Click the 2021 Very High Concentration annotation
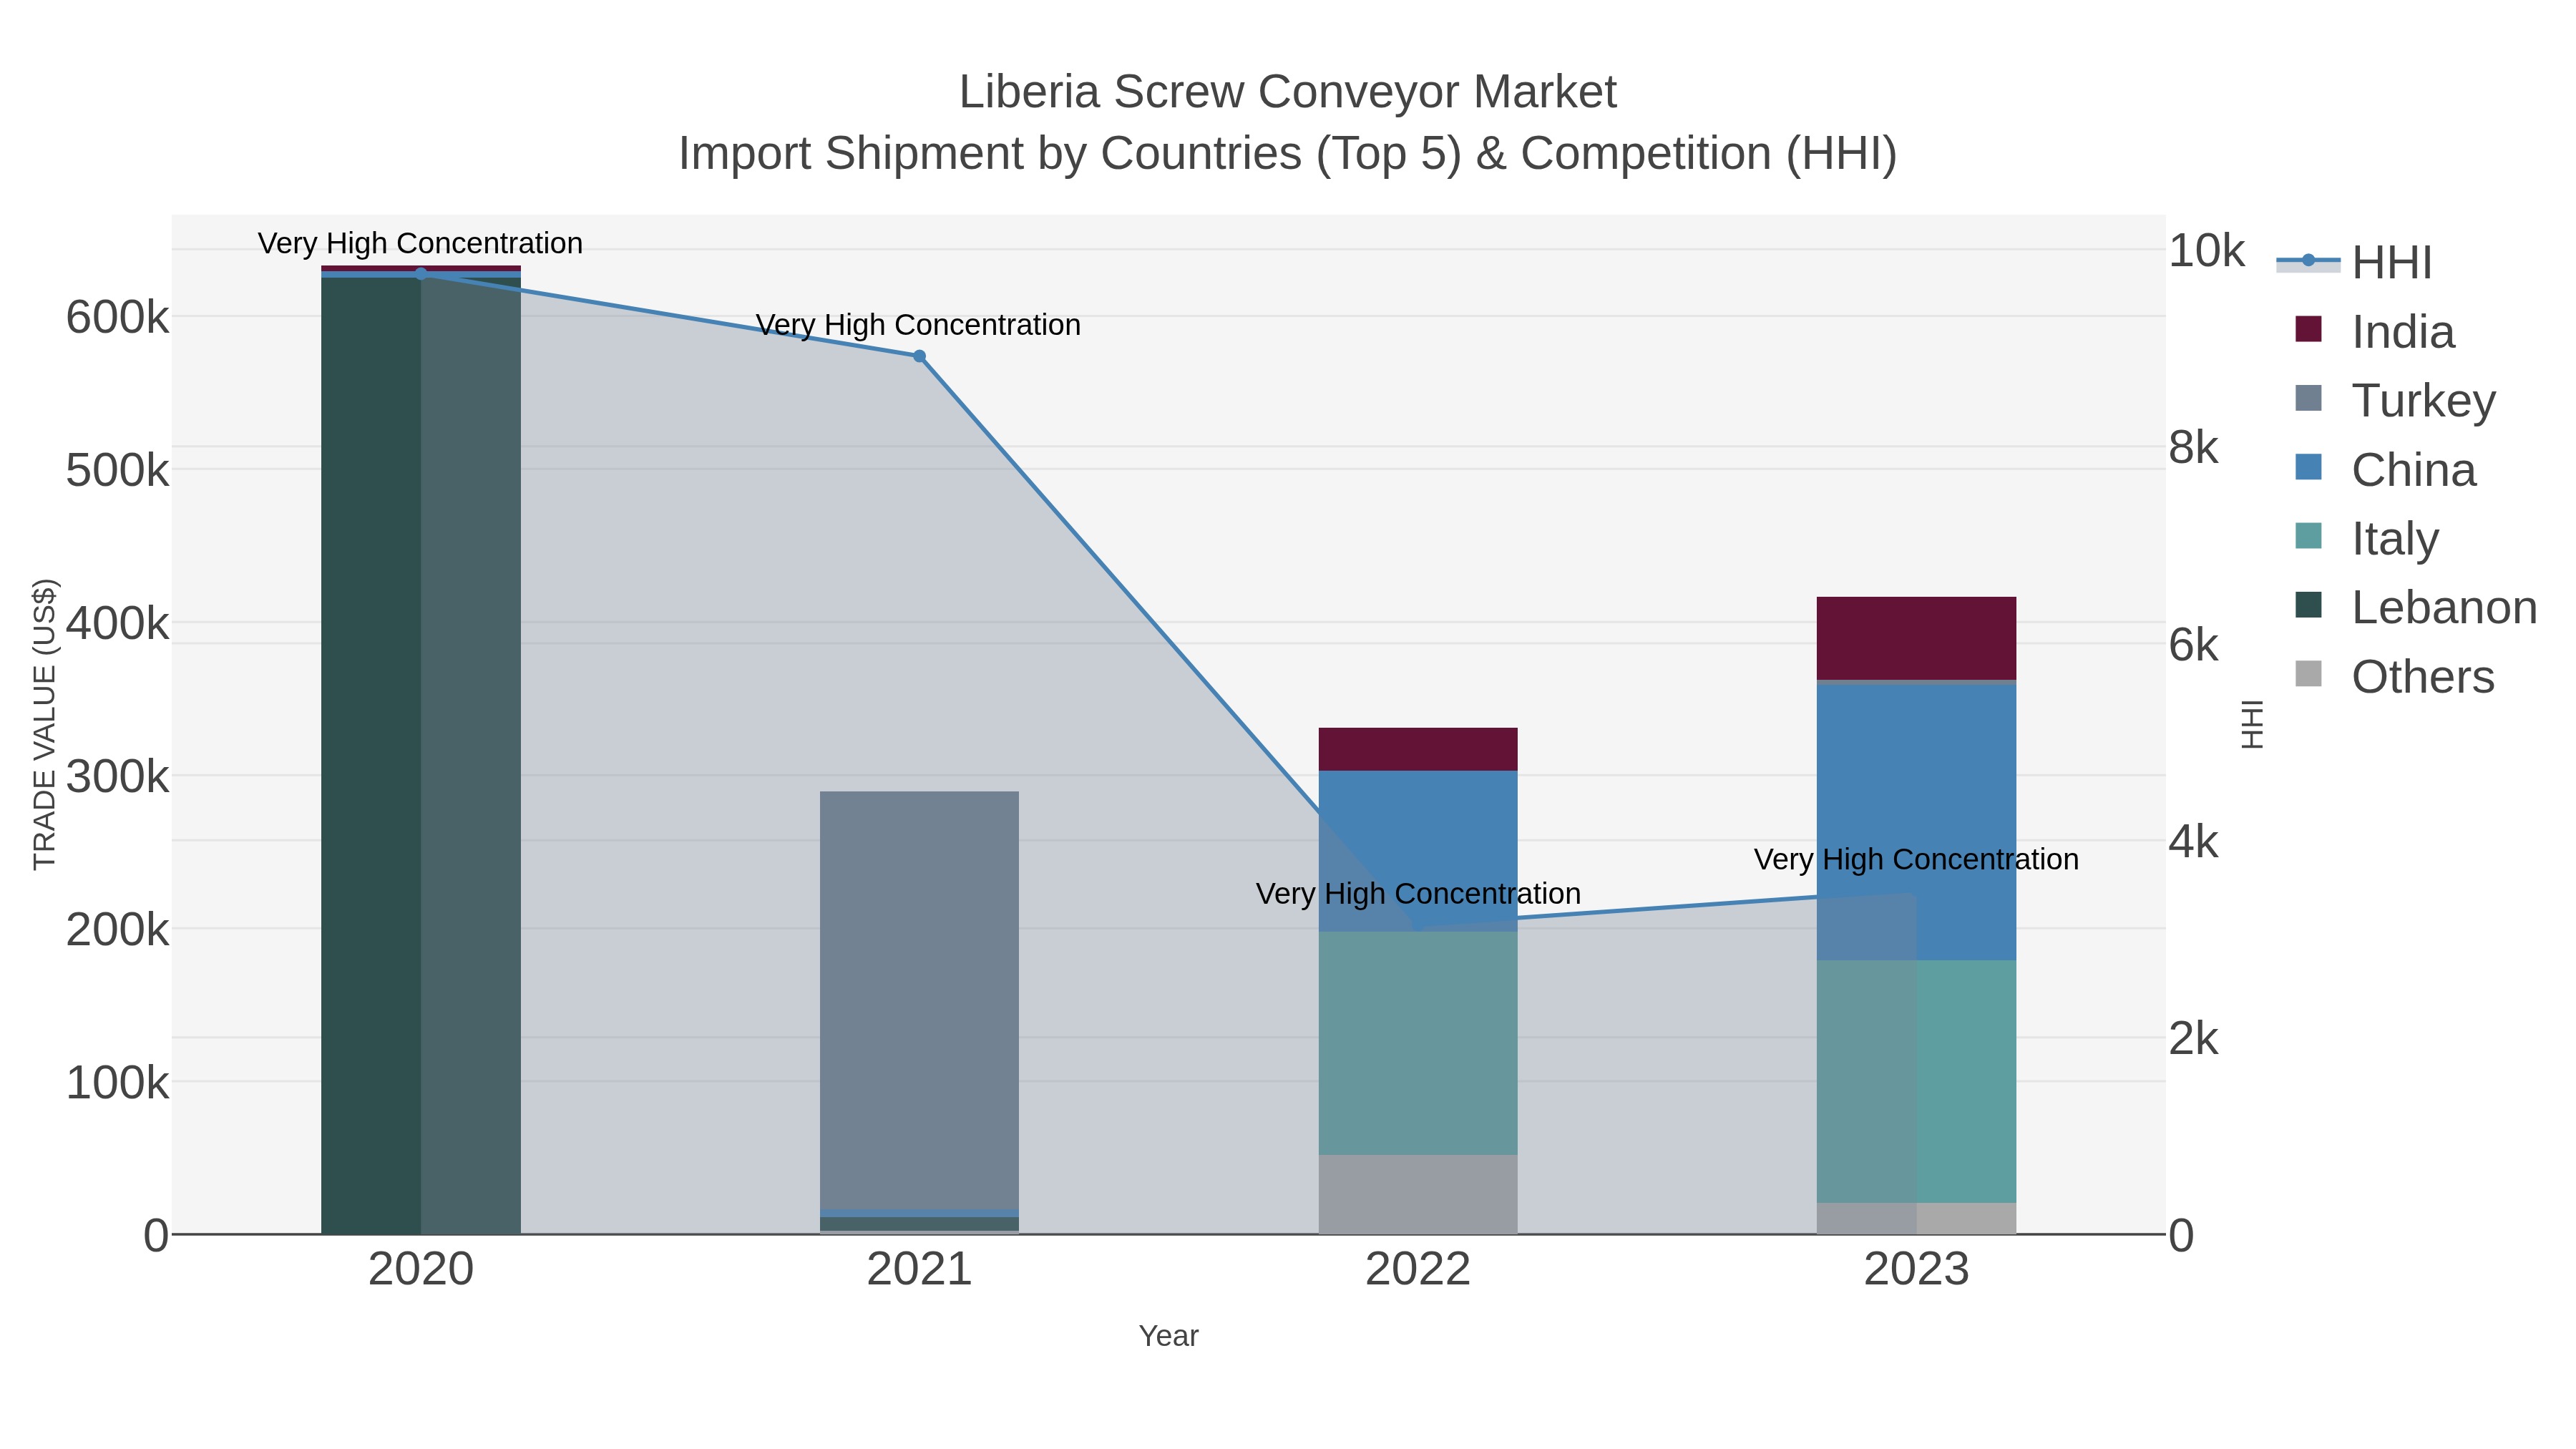The width and height of the screenshot is (2576, 1449). tap(918, 325)
